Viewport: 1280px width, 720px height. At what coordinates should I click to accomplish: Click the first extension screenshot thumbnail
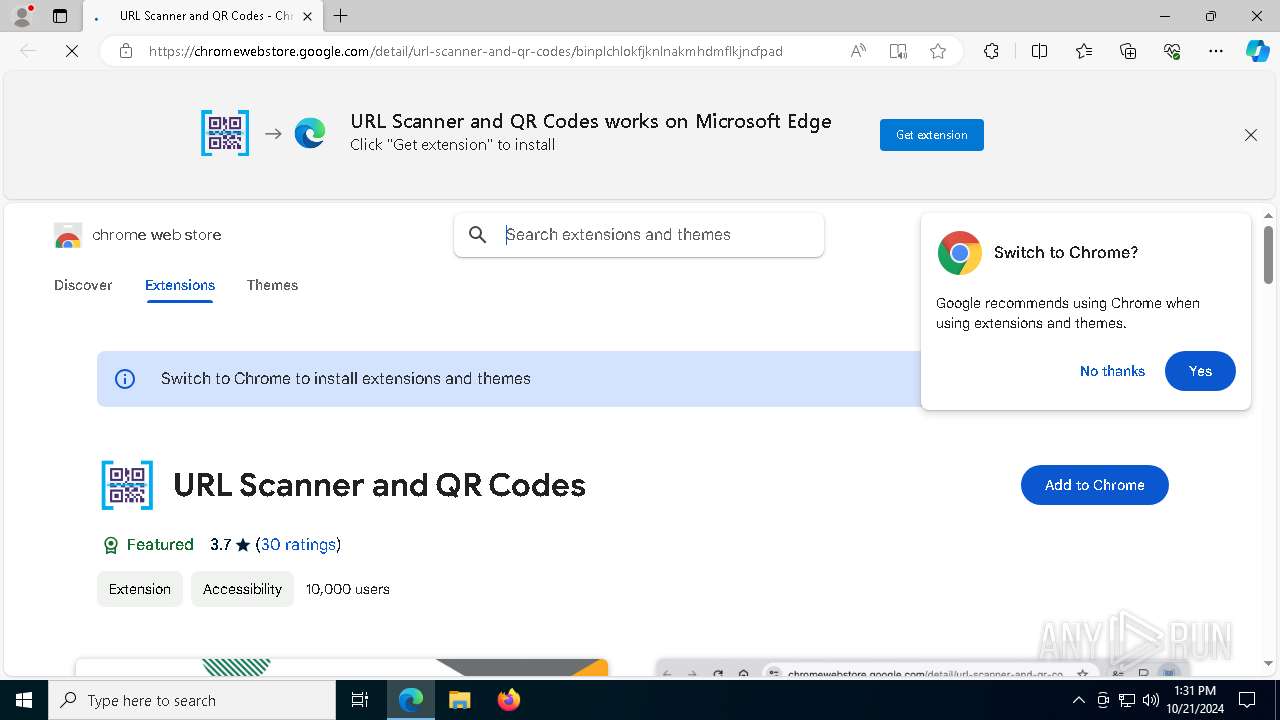(342, 667)
